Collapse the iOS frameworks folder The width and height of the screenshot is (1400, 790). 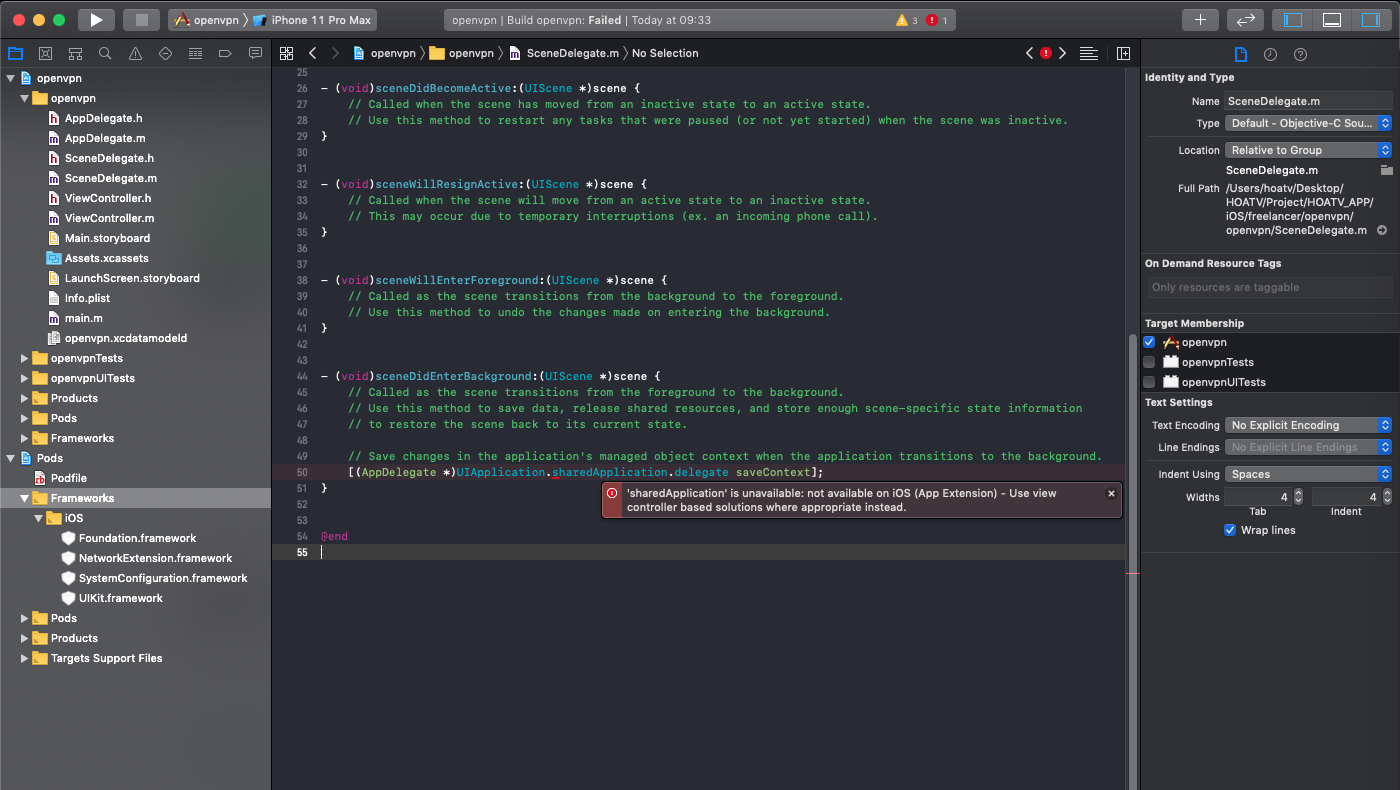(39, 518)
